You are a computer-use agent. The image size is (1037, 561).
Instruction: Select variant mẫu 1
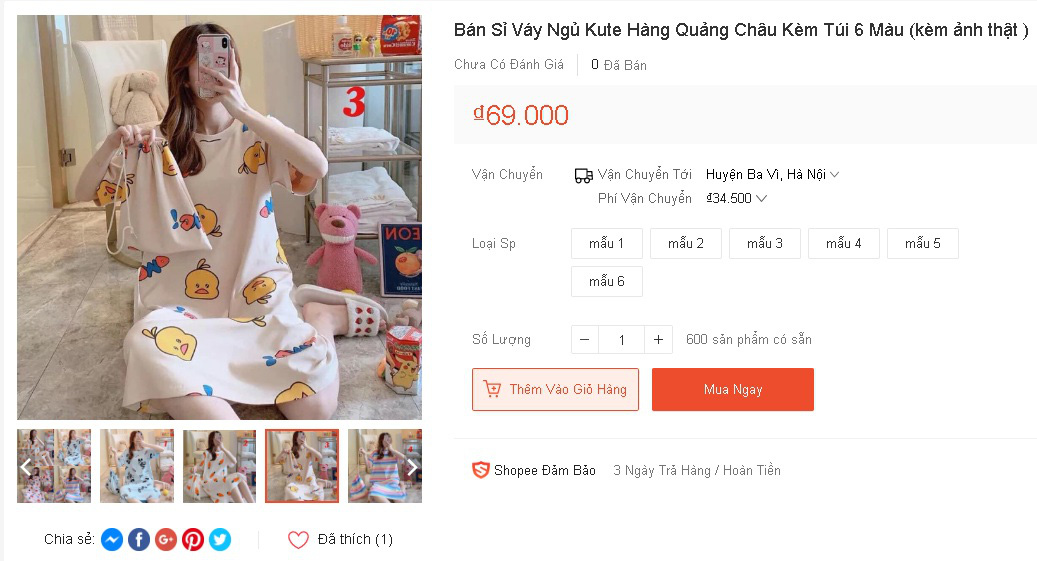[606, 244]
